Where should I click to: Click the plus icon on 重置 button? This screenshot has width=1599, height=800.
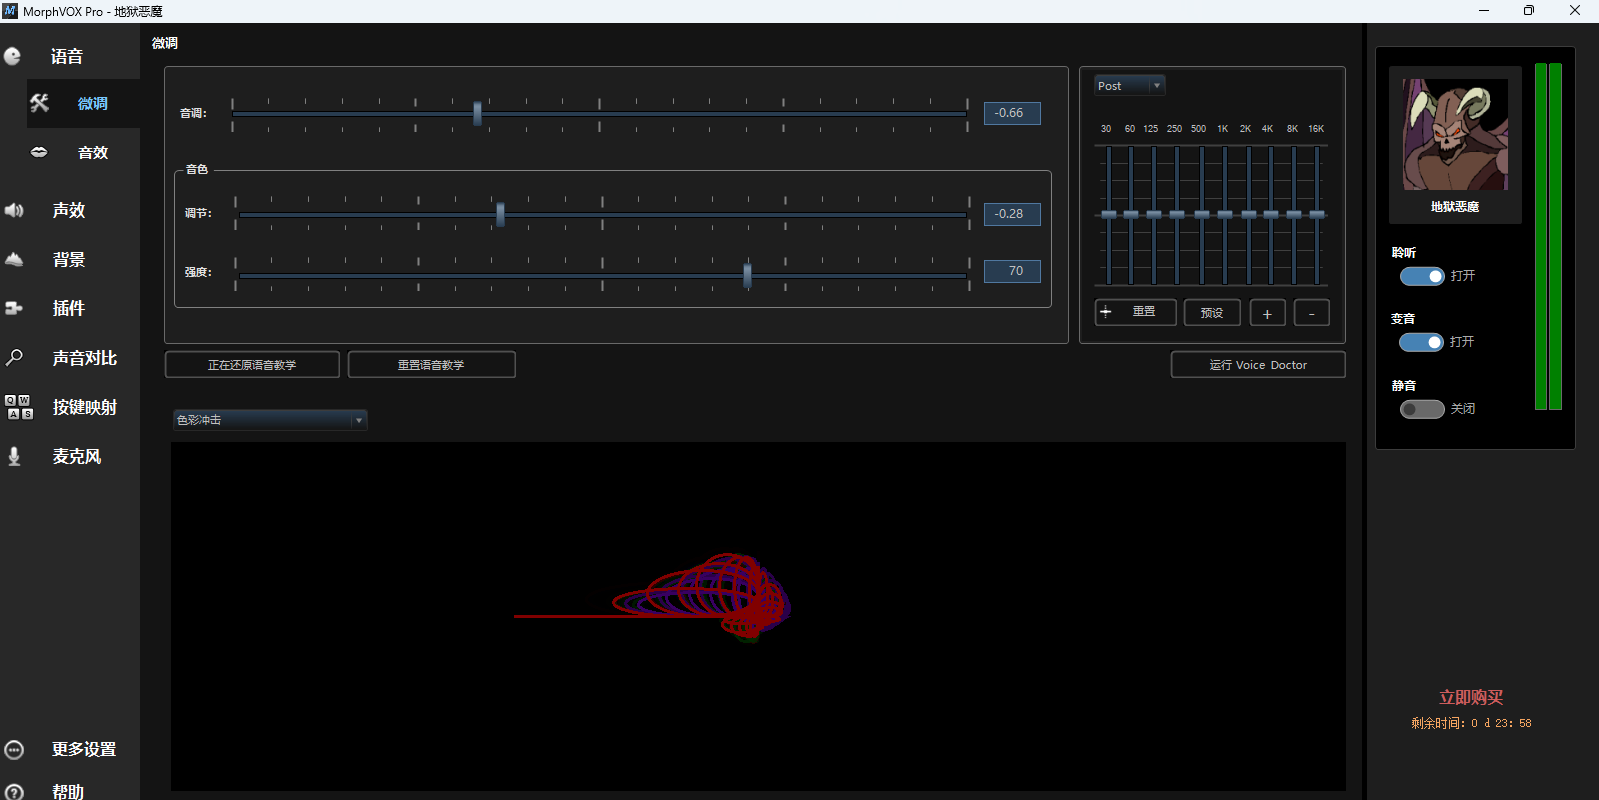tap(1106, 312)
